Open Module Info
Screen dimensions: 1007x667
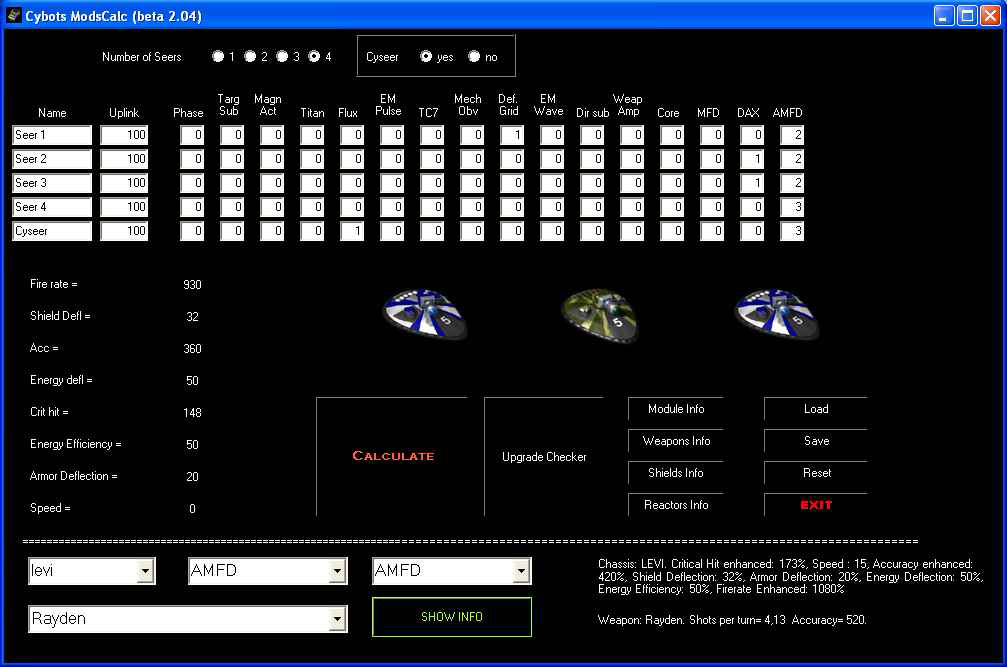coord(676,409)
